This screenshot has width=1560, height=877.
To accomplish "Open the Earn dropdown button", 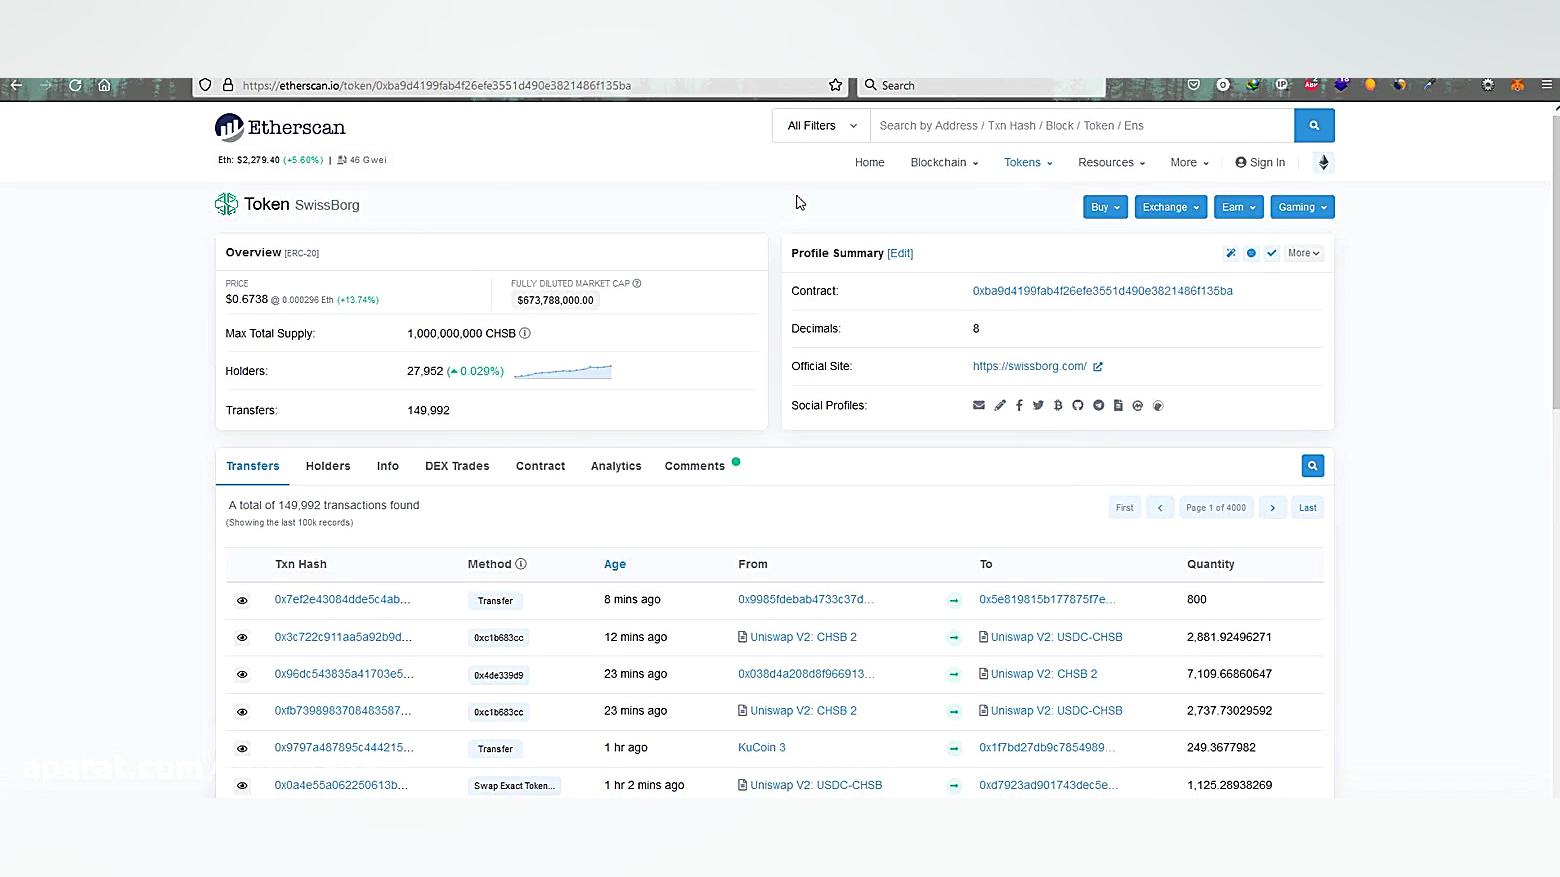I will click(x=1238, y=207).
